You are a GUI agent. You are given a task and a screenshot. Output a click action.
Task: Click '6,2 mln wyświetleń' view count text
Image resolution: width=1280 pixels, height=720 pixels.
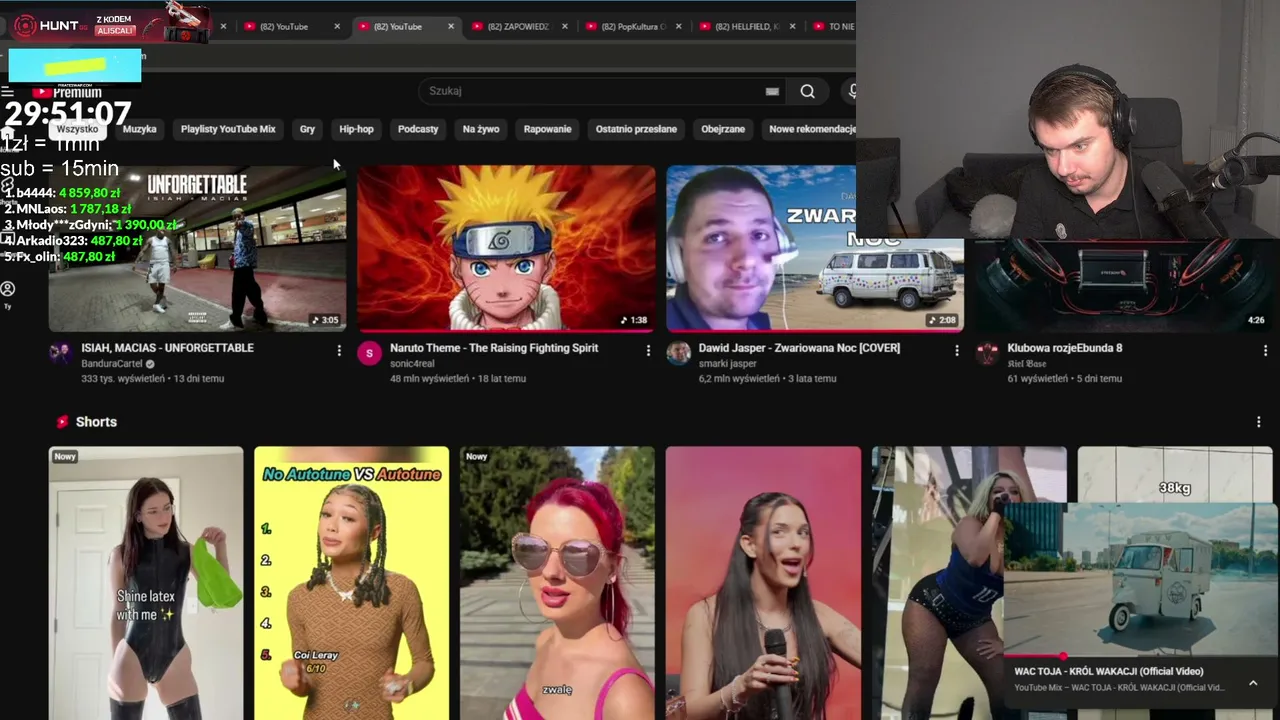click(x=740, y=379)
